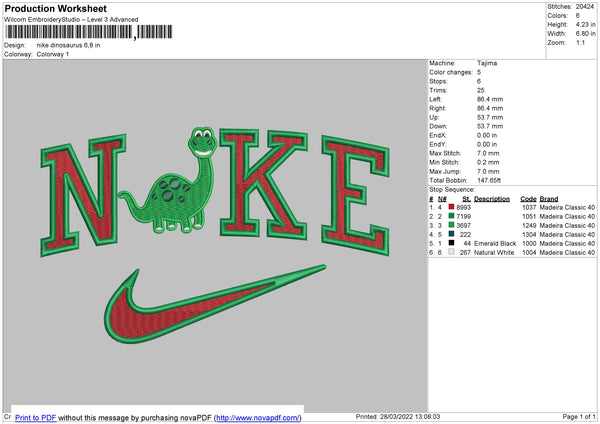This screenshot has width=600, height=424.
Task: Open the novapdf.com website link
Action: pyautogui.click(x=258, y=417)
